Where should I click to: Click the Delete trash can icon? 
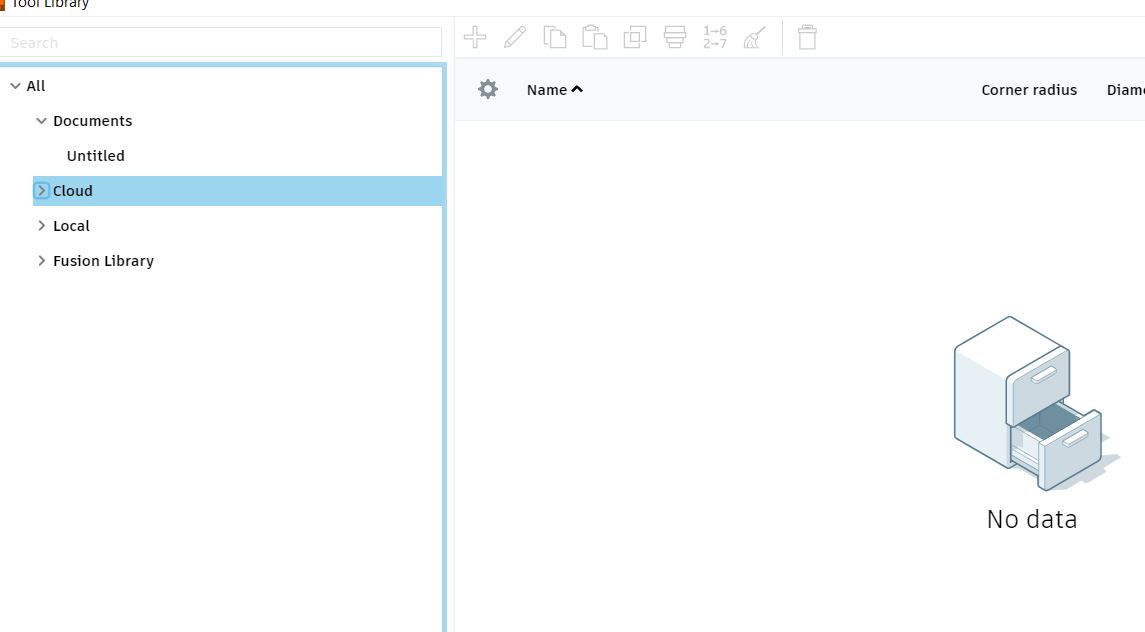(x=807, y=37)
